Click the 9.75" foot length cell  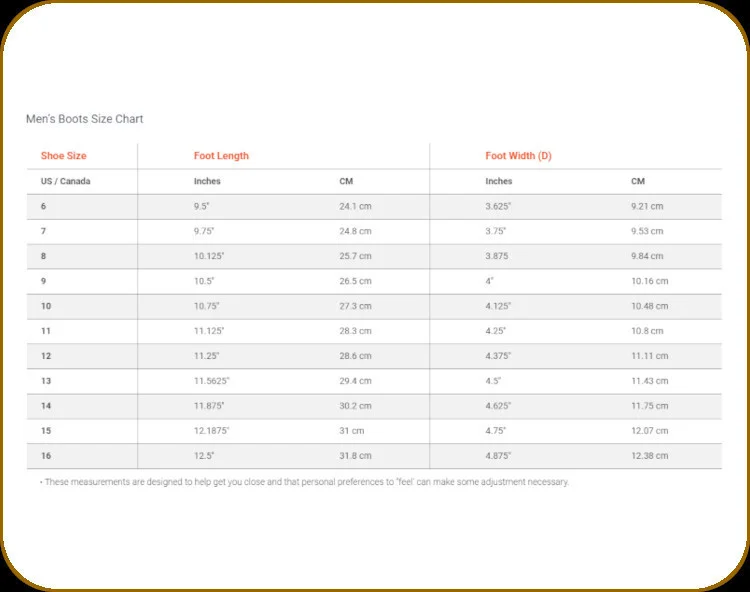[x=204, y=231]
